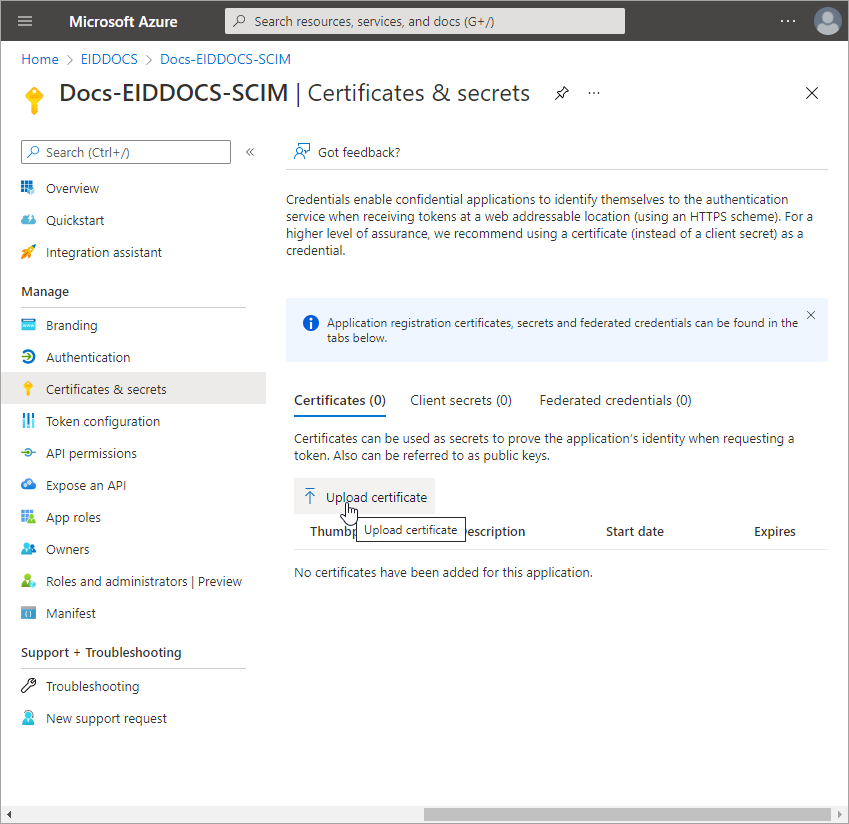Go to the EIDDOCS breadcrumb link
This screenshot has width=849, height=824.
coord(109,59)
